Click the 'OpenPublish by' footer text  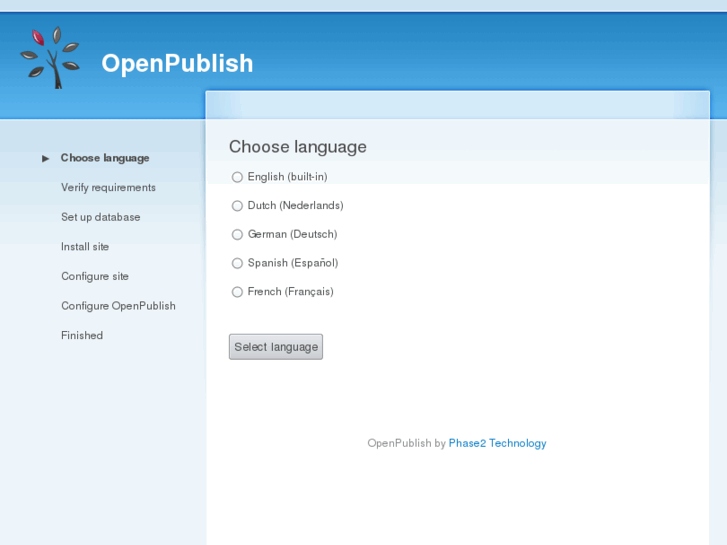pyautogui.click(x=406, y=443)
